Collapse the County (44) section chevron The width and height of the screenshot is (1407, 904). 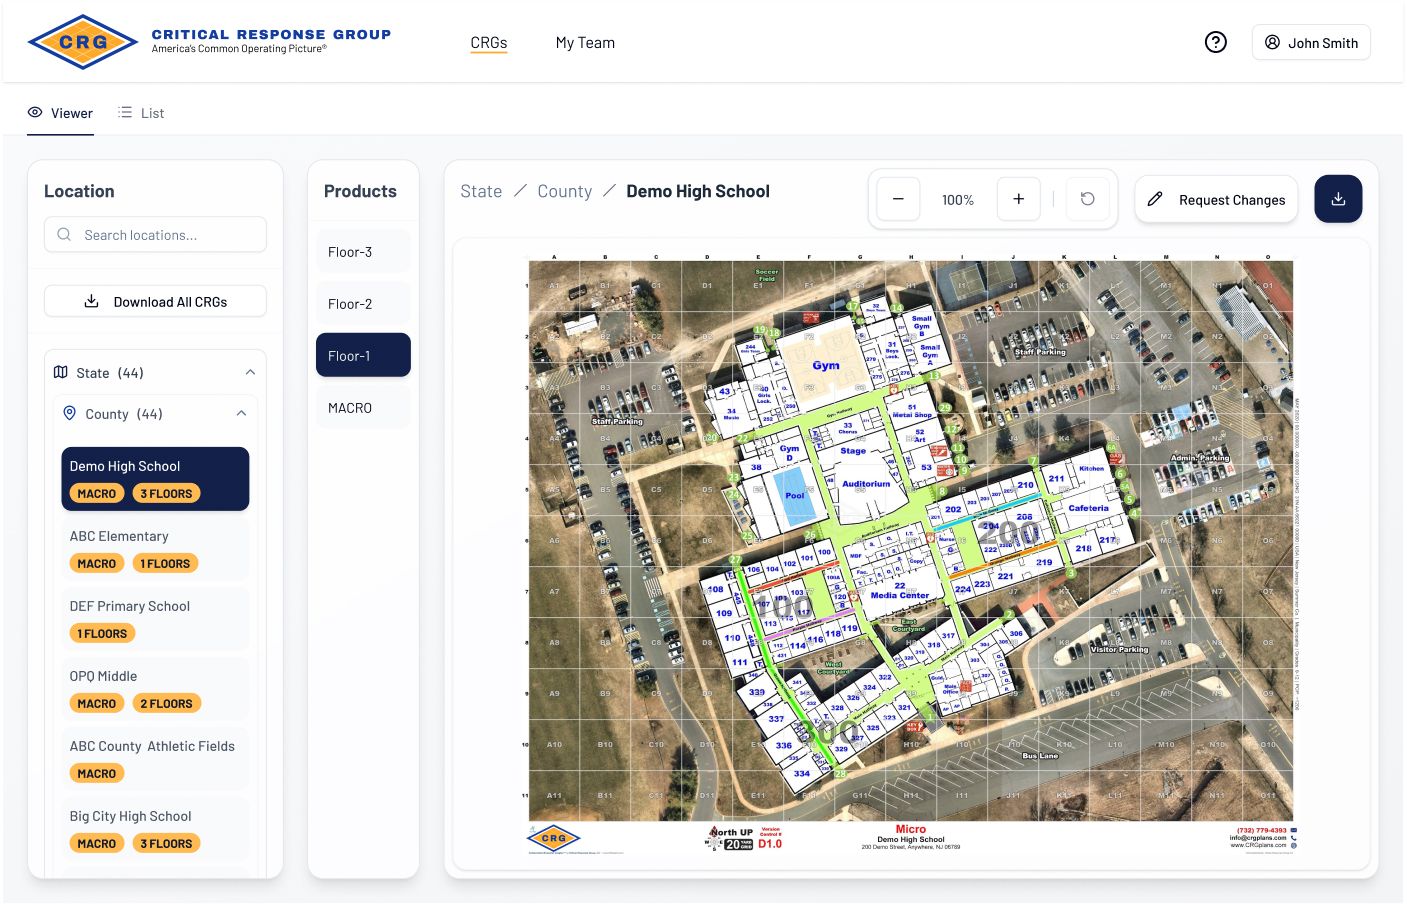(241, 413)
